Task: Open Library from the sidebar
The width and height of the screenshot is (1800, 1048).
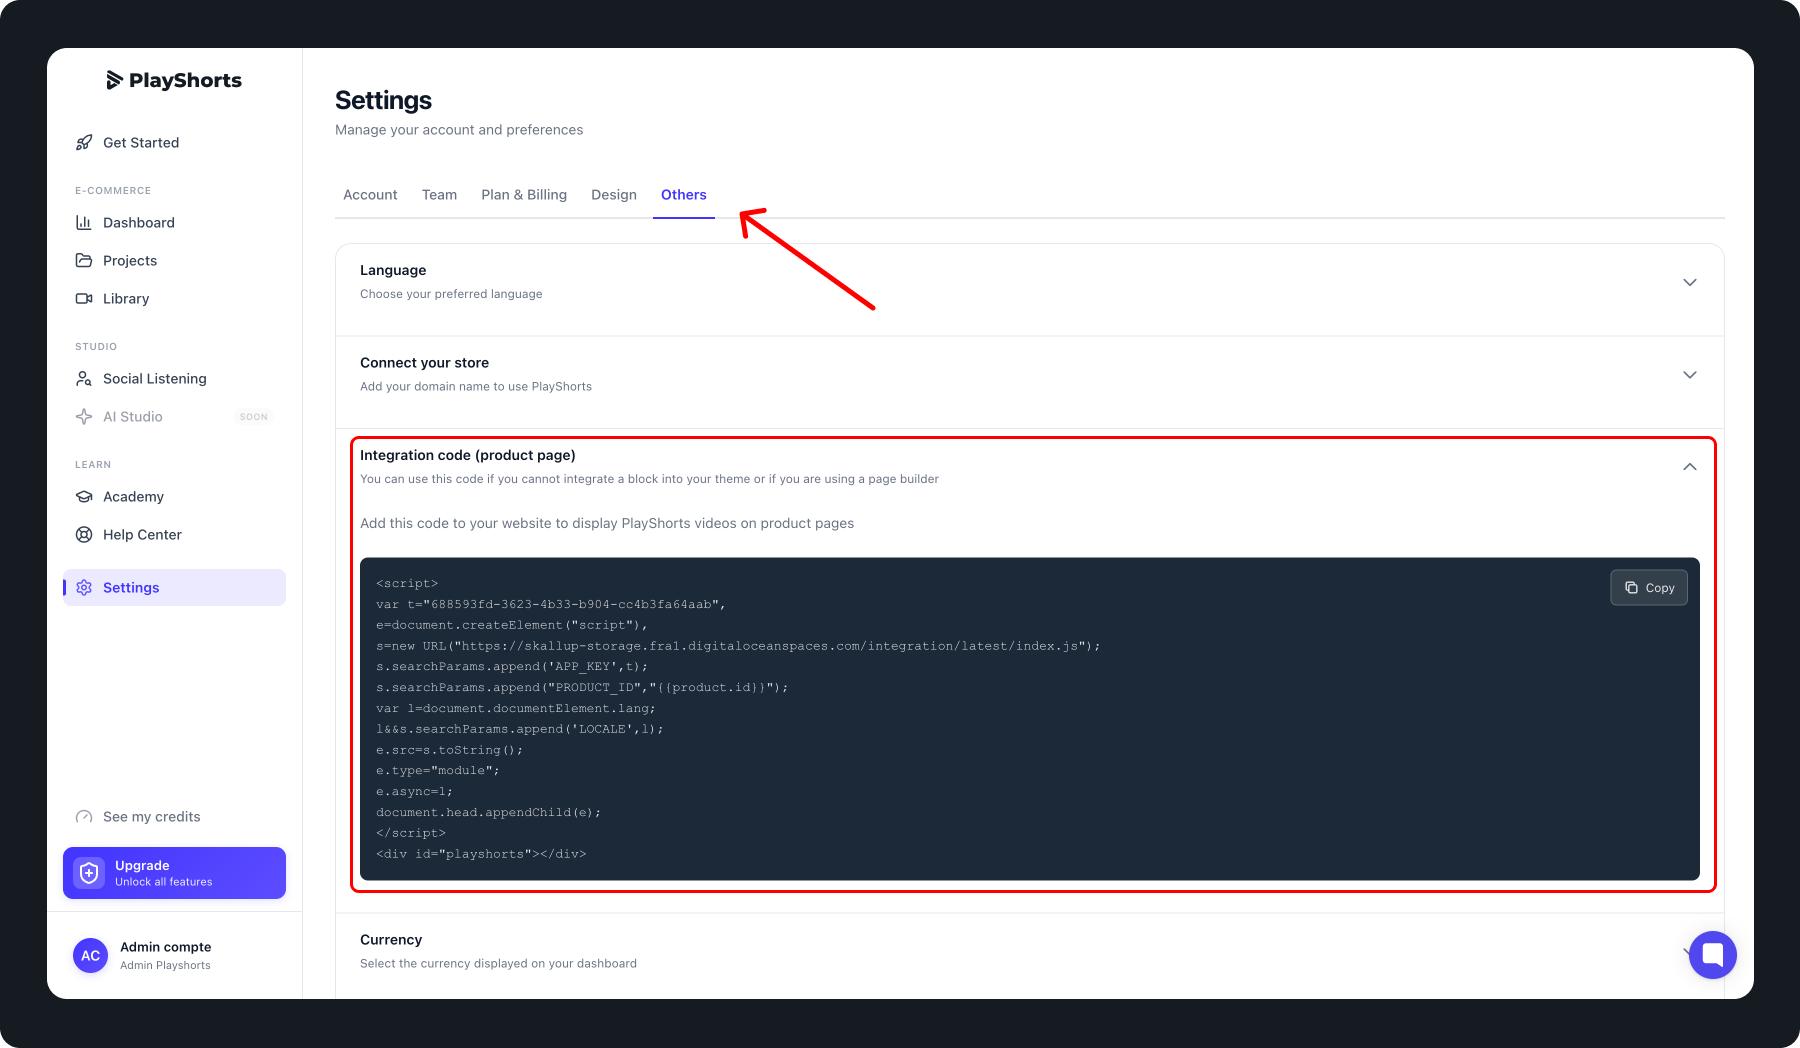Action: [175, 298]
